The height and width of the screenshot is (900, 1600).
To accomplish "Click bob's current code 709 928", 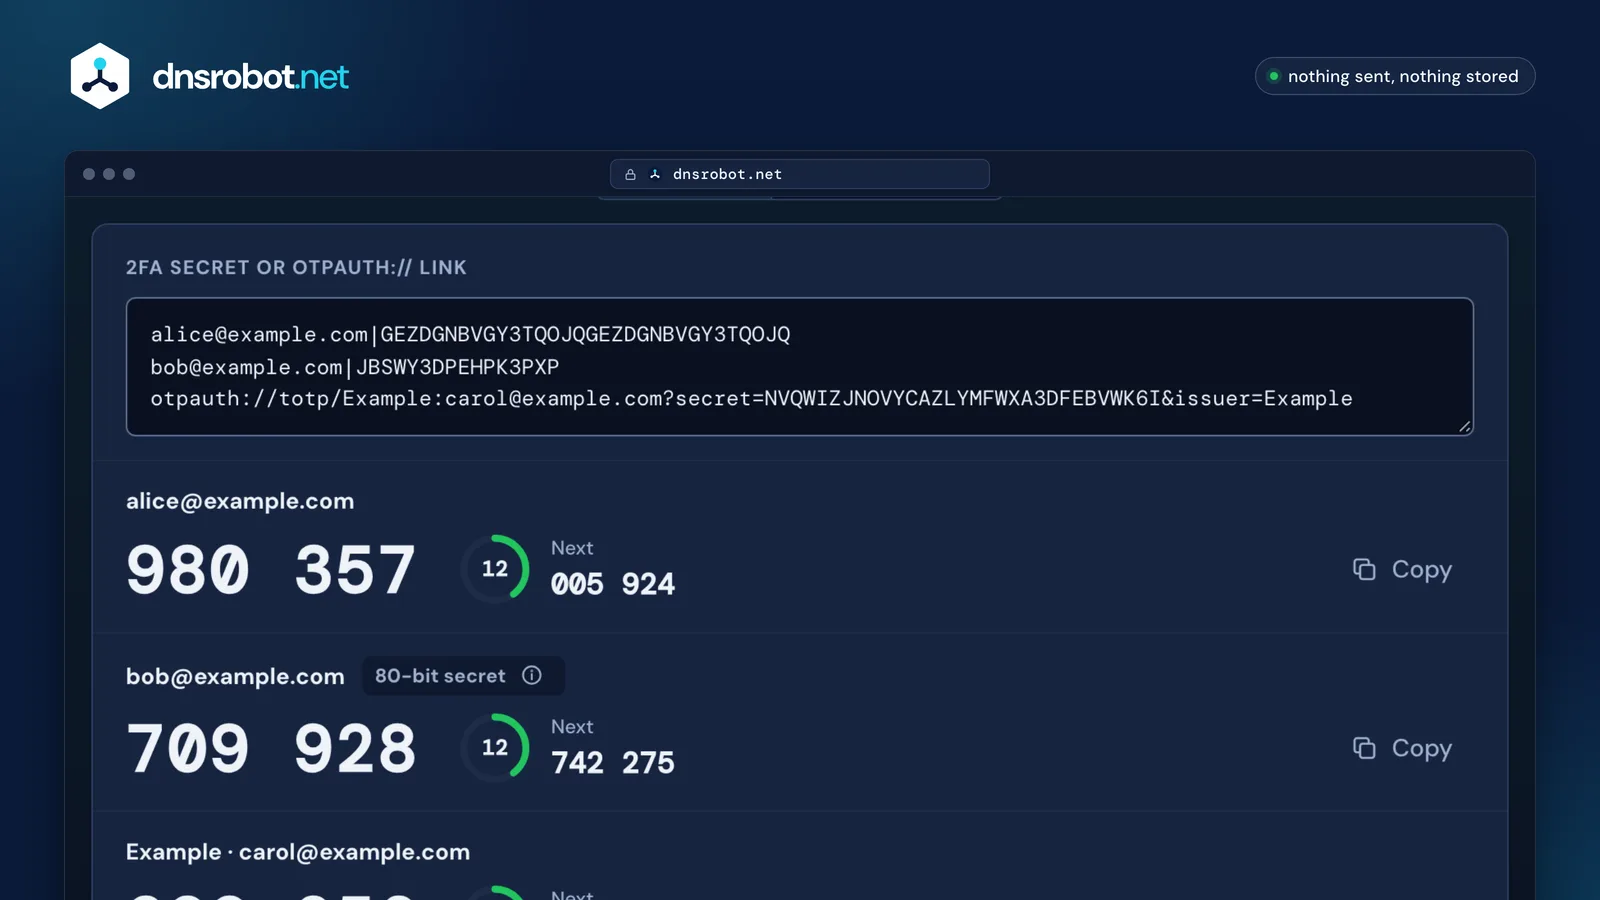I will coord(271,748).
